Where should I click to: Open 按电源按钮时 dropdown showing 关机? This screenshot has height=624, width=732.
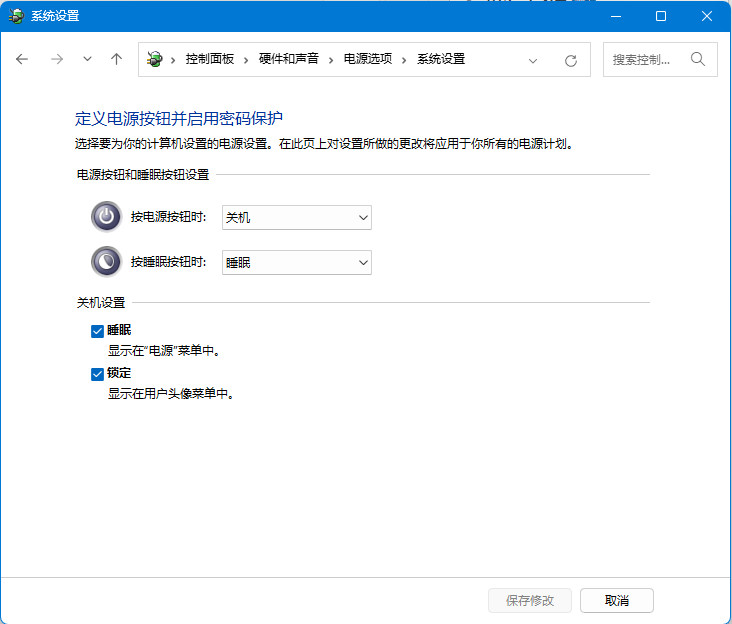pos(297,217)
